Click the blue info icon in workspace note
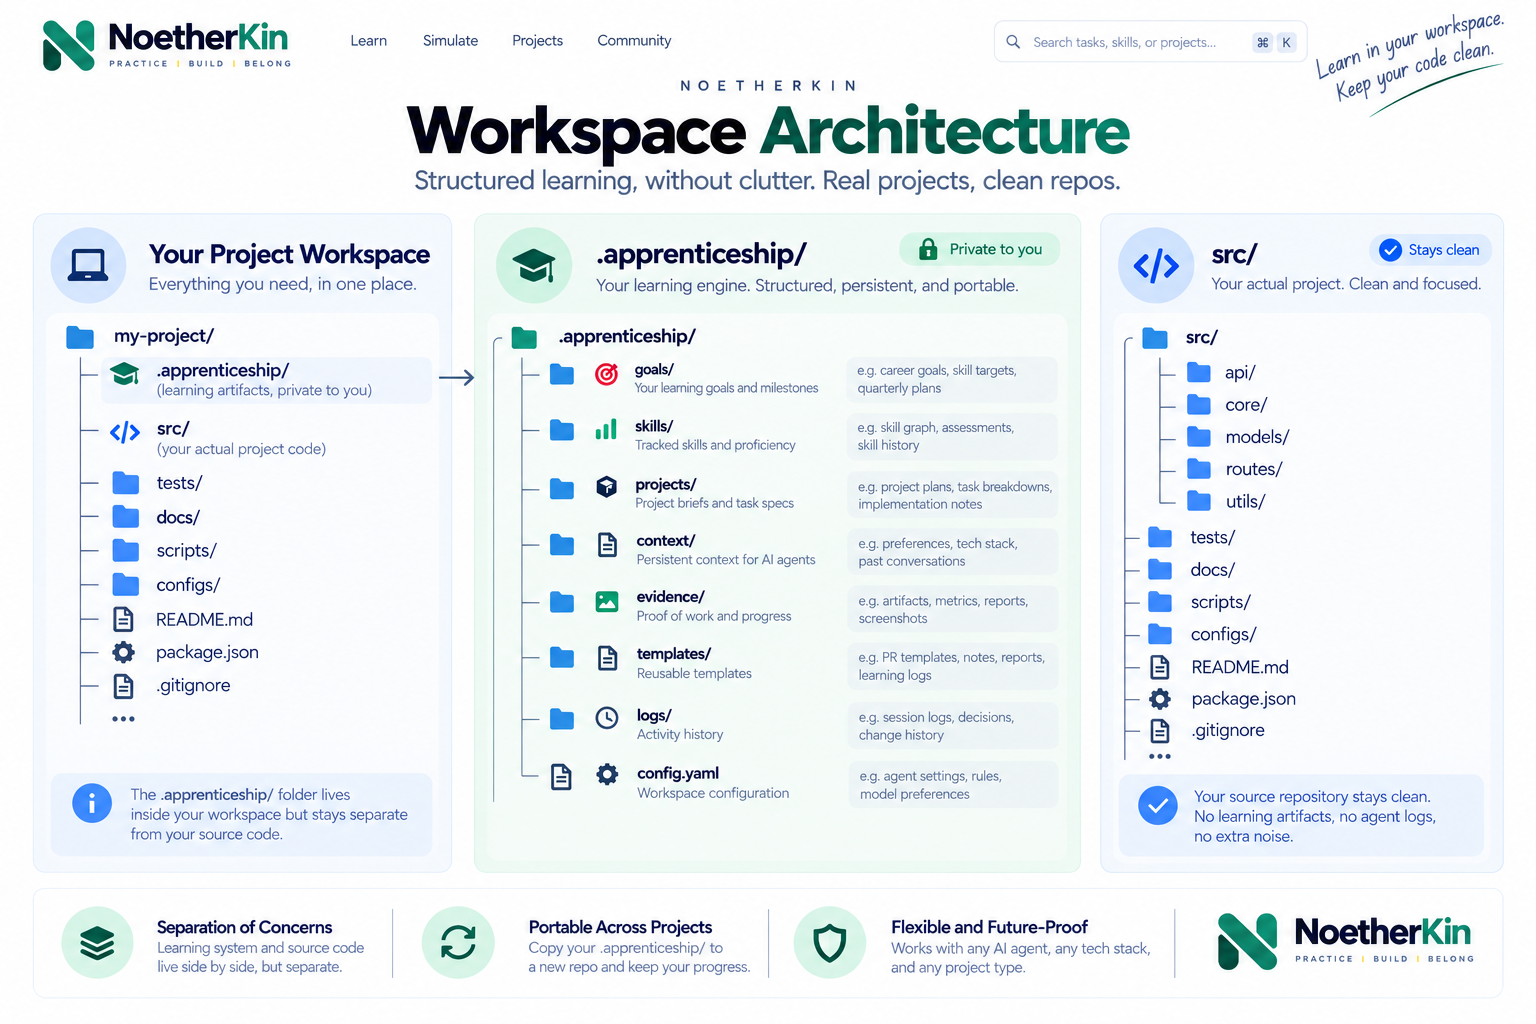The image size is (1536, 1024). point(92,803)
